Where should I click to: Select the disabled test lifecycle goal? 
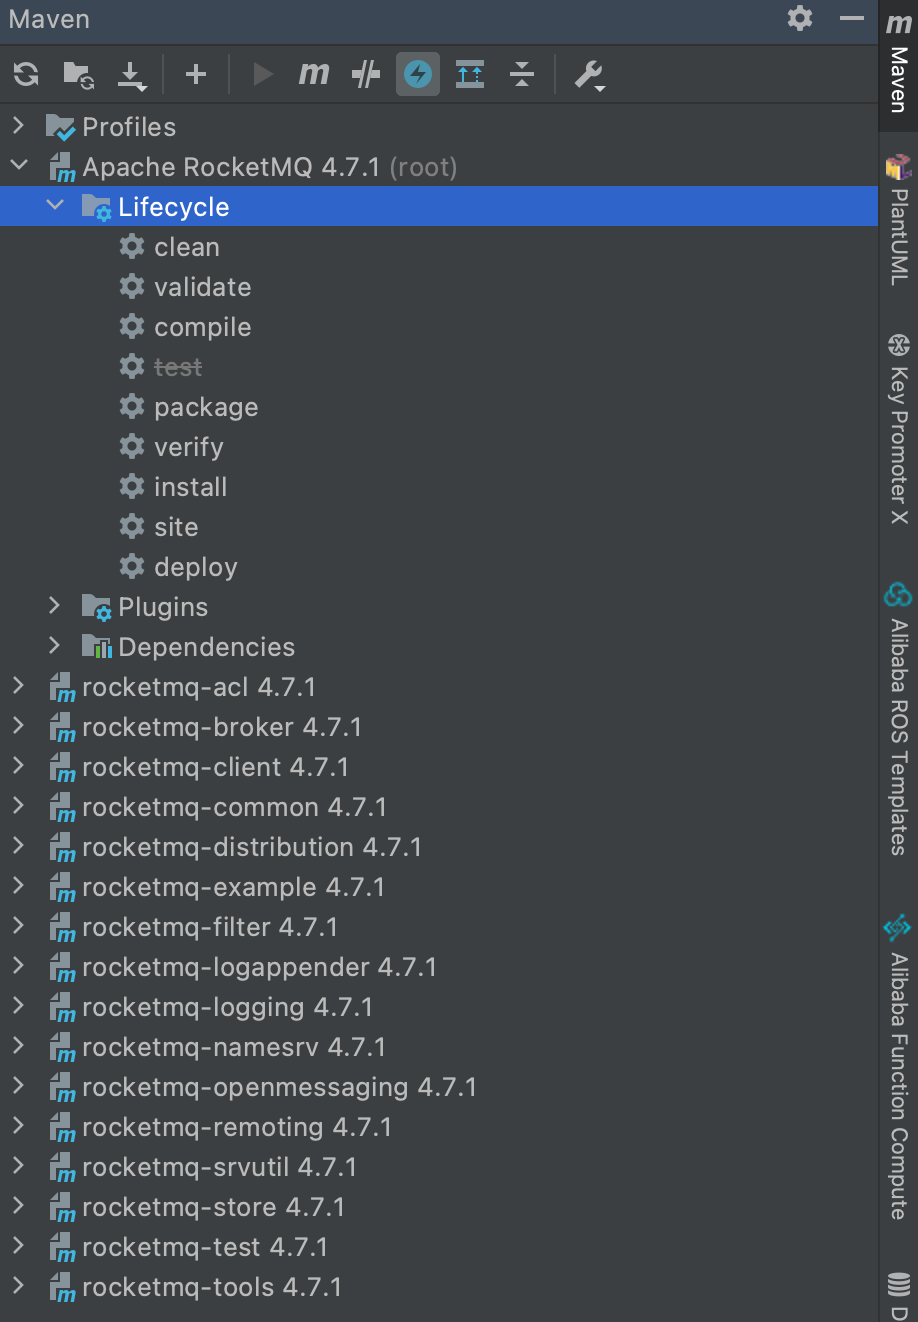(178, 367)
